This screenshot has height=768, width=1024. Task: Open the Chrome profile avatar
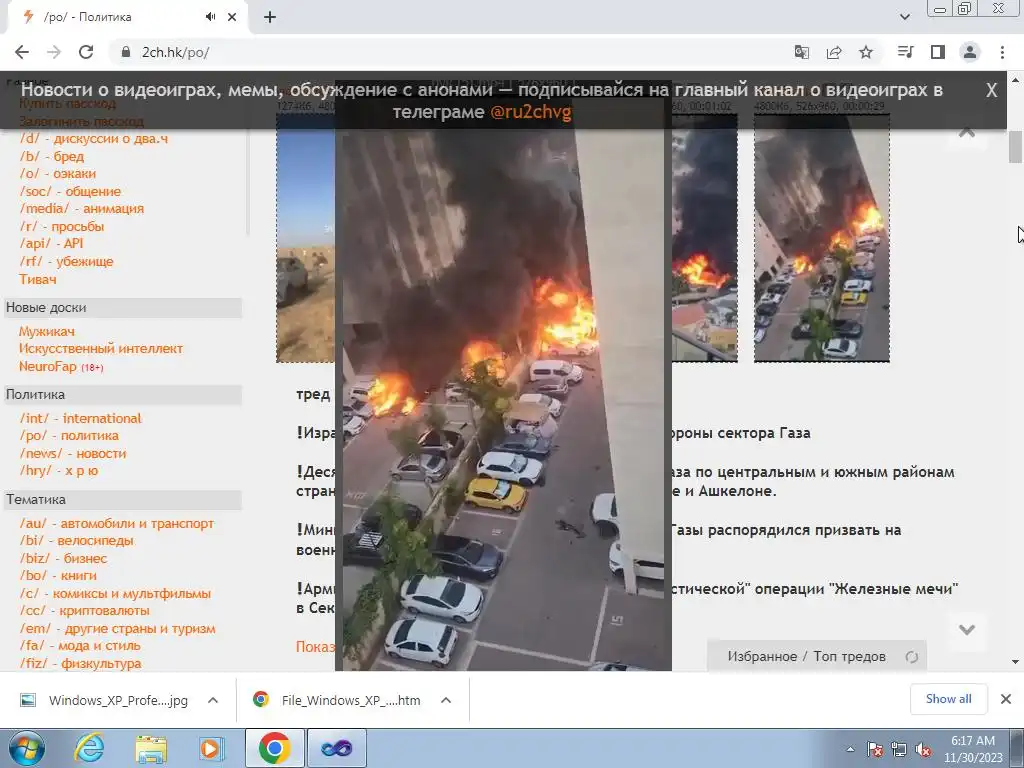pyautogui.click(x=970, y=52)
